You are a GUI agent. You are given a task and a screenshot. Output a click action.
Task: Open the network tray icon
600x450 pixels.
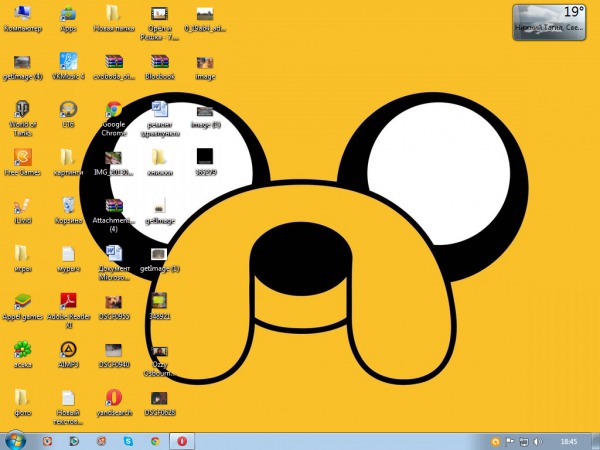[523, 442]
